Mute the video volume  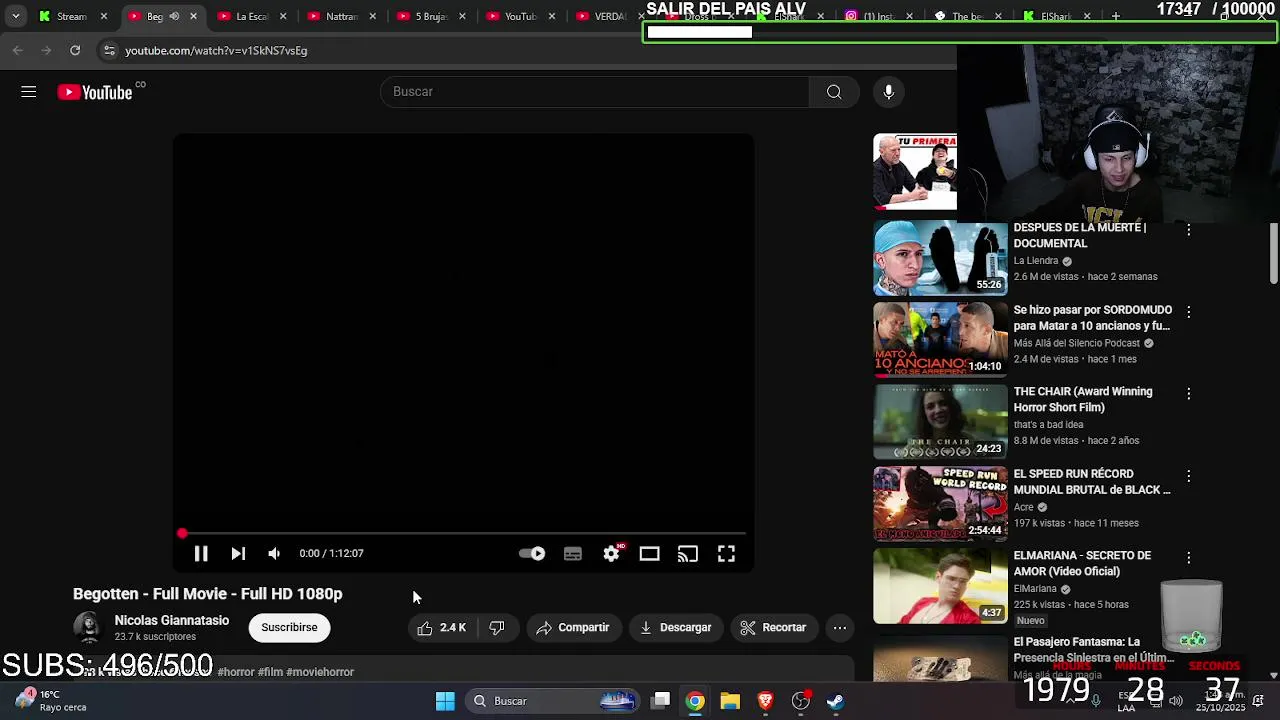click(274, 553)
